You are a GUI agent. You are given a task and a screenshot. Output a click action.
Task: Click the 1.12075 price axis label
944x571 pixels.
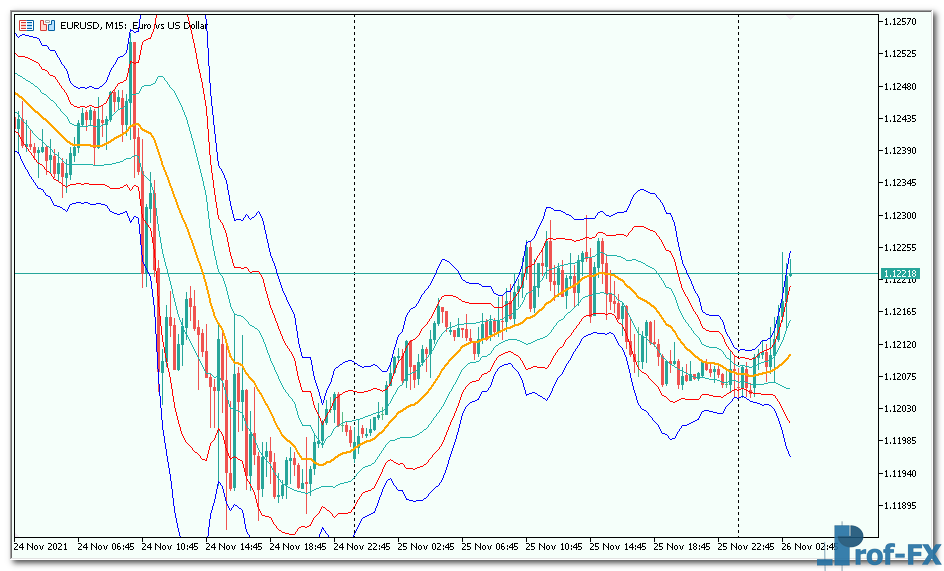[900, 376]
